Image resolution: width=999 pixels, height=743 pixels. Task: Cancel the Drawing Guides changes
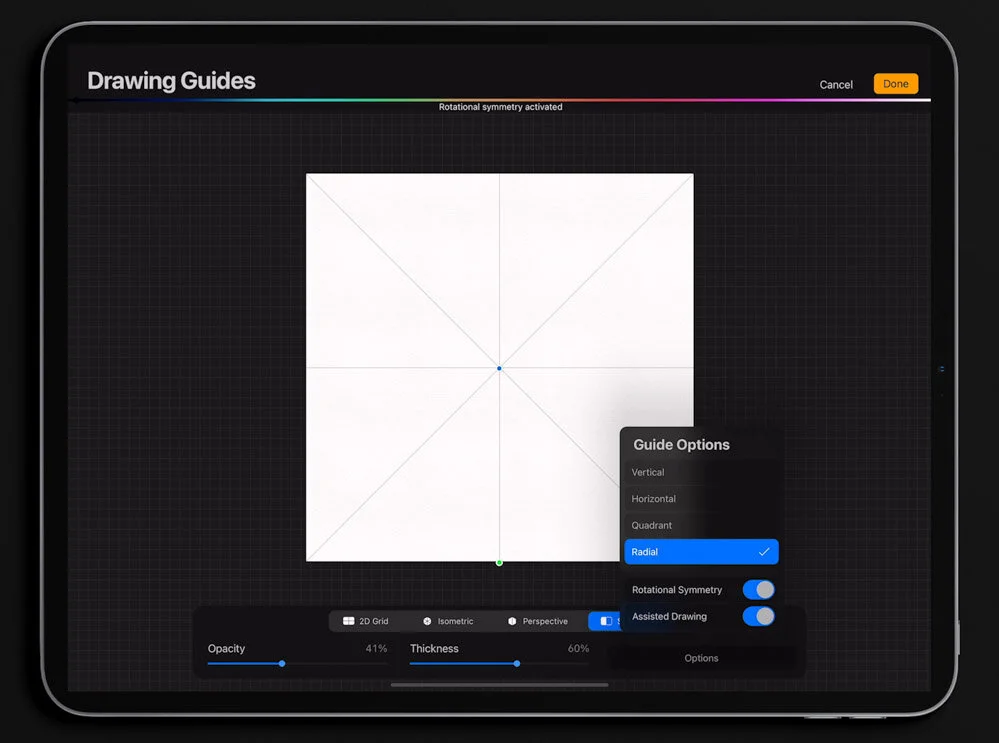835,84
